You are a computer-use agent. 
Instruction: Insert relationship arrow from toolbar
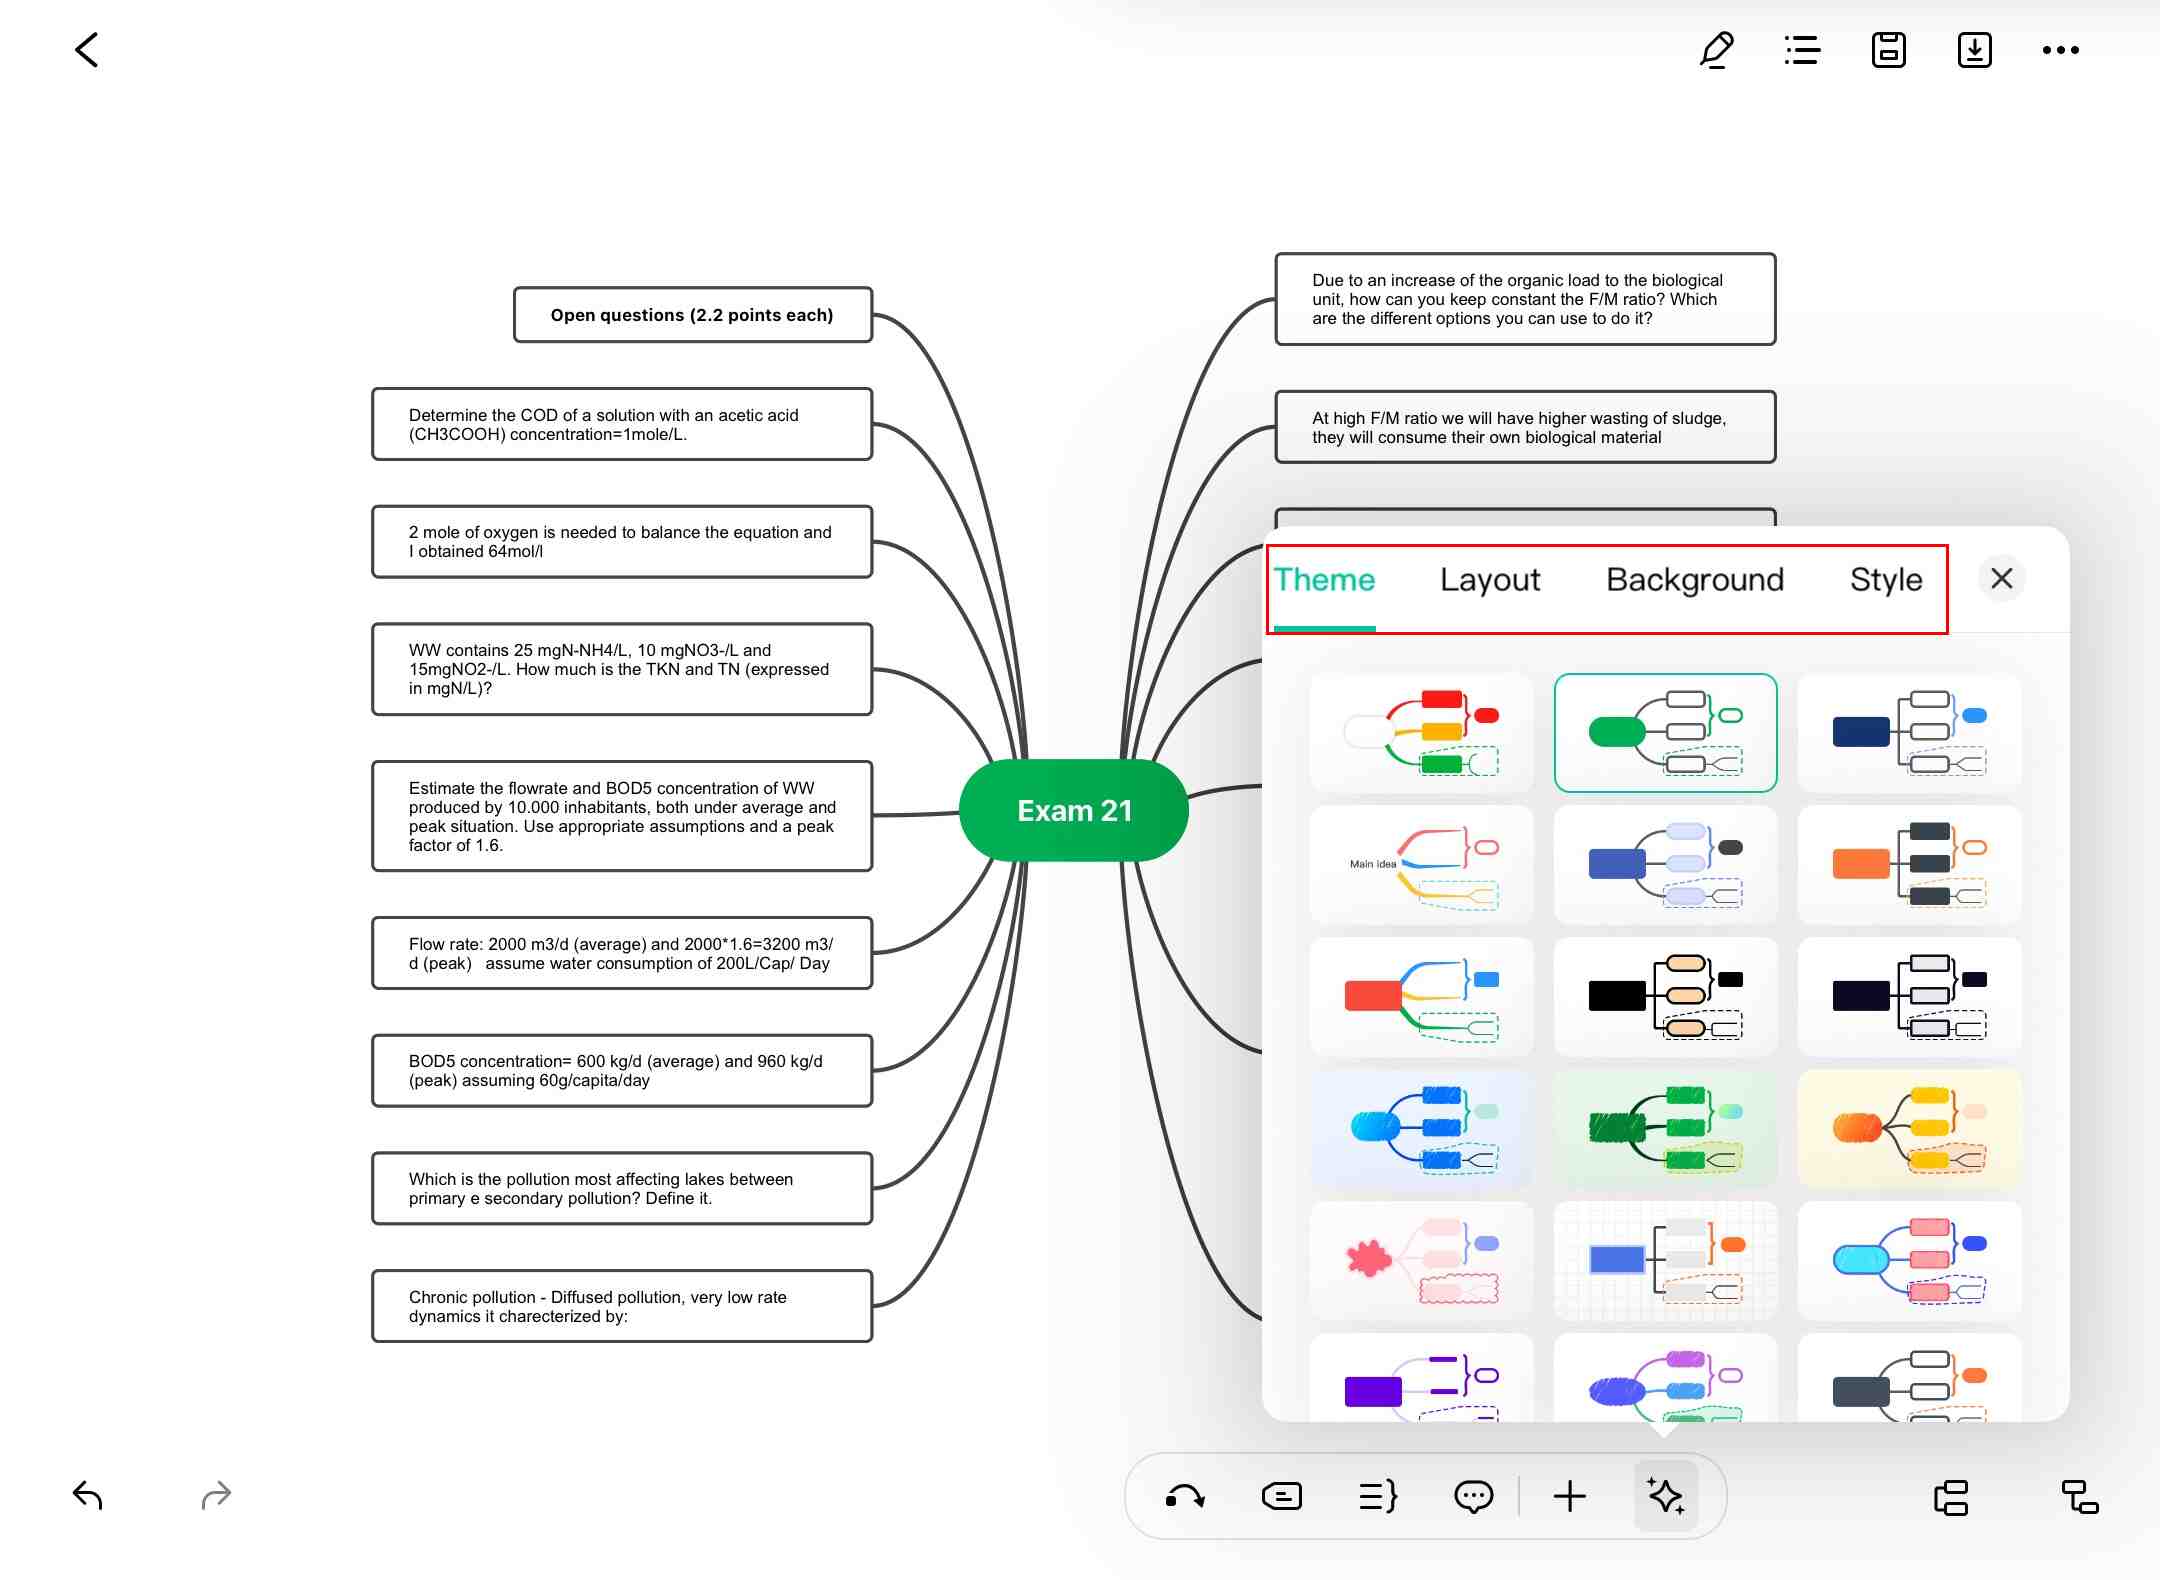click(x=1185, y=1497)
